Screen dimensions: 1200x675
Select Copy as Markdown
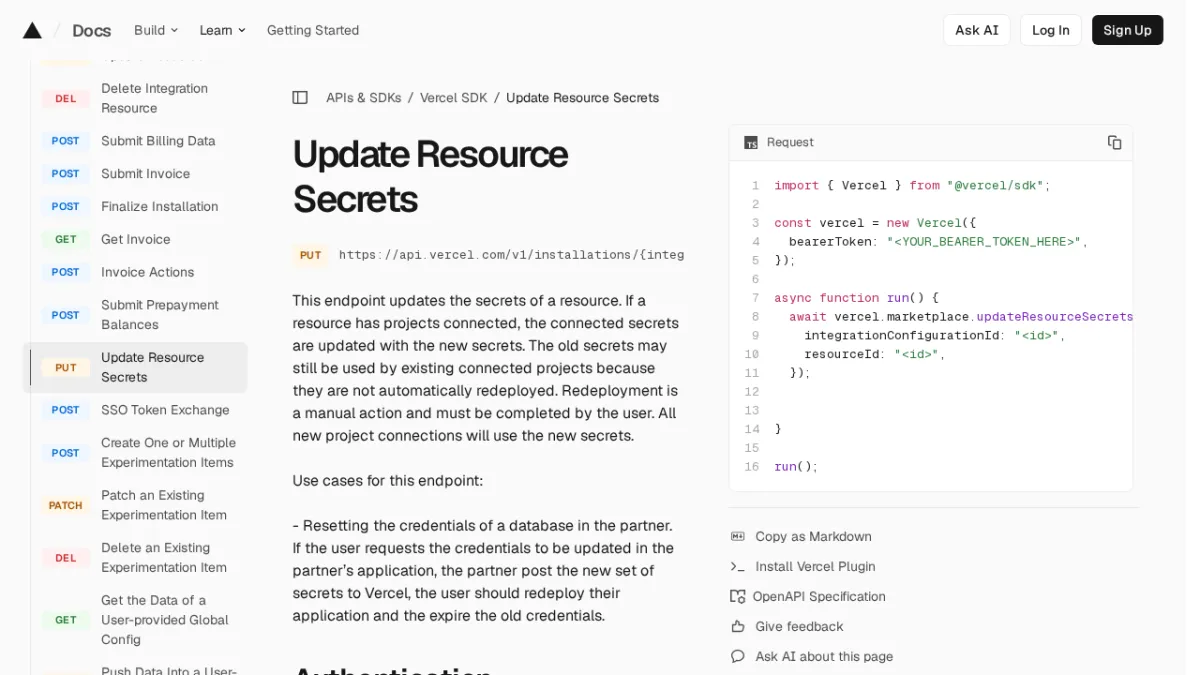[813, 537]
